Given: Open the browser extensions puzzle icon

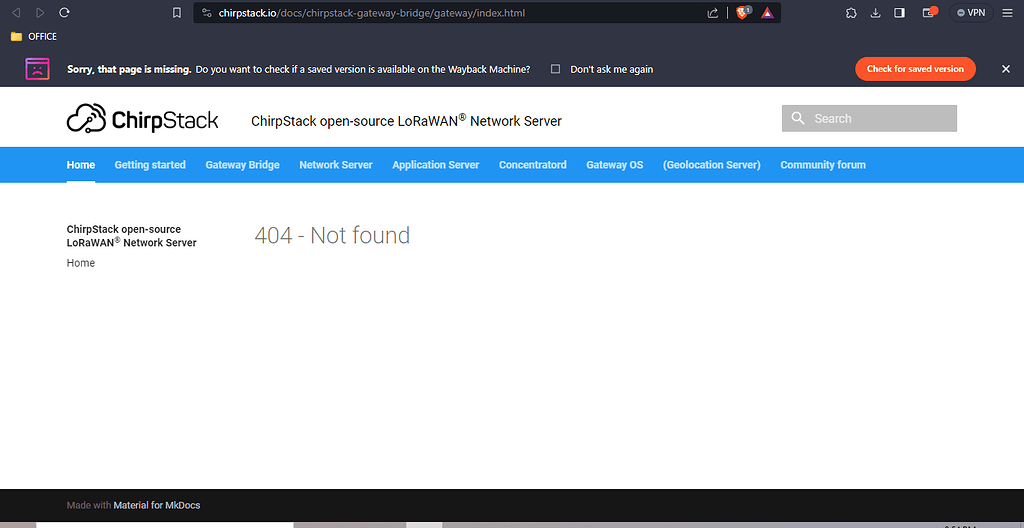Looking at the screenshot, I should click(x=851, y=13).
